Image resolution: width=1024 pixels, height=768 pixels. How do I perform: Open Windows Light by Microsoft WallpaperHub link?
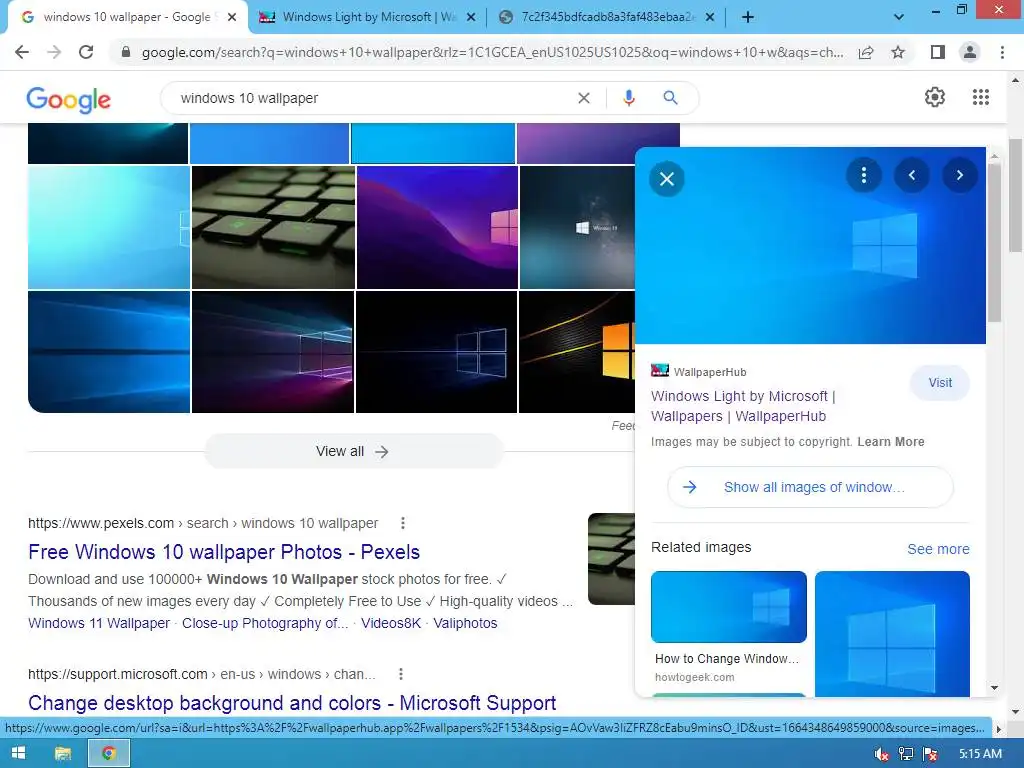click(x=743, y=406)
